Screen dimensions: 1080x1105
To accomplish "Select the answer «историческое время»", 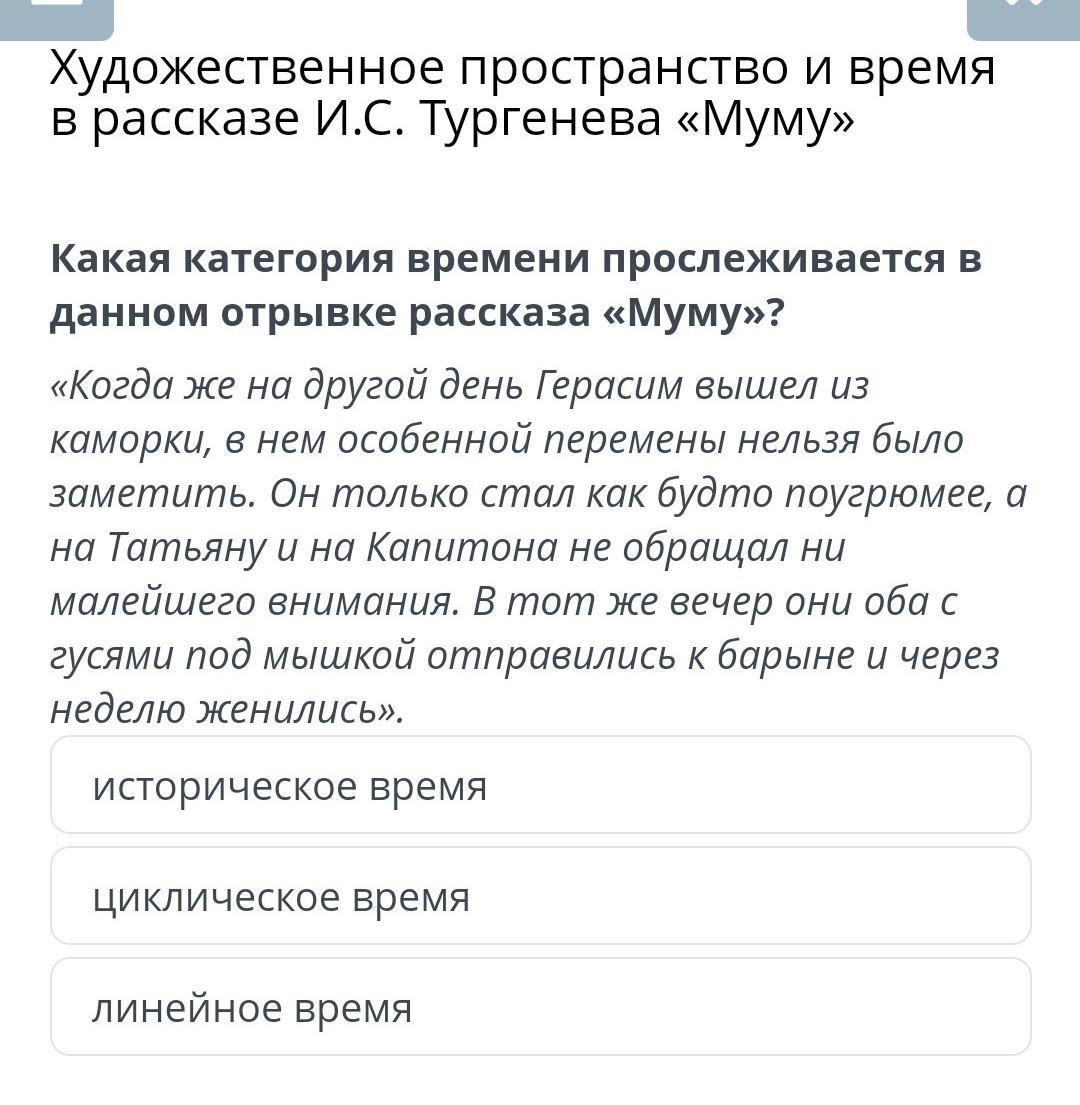I will [540, 784].
